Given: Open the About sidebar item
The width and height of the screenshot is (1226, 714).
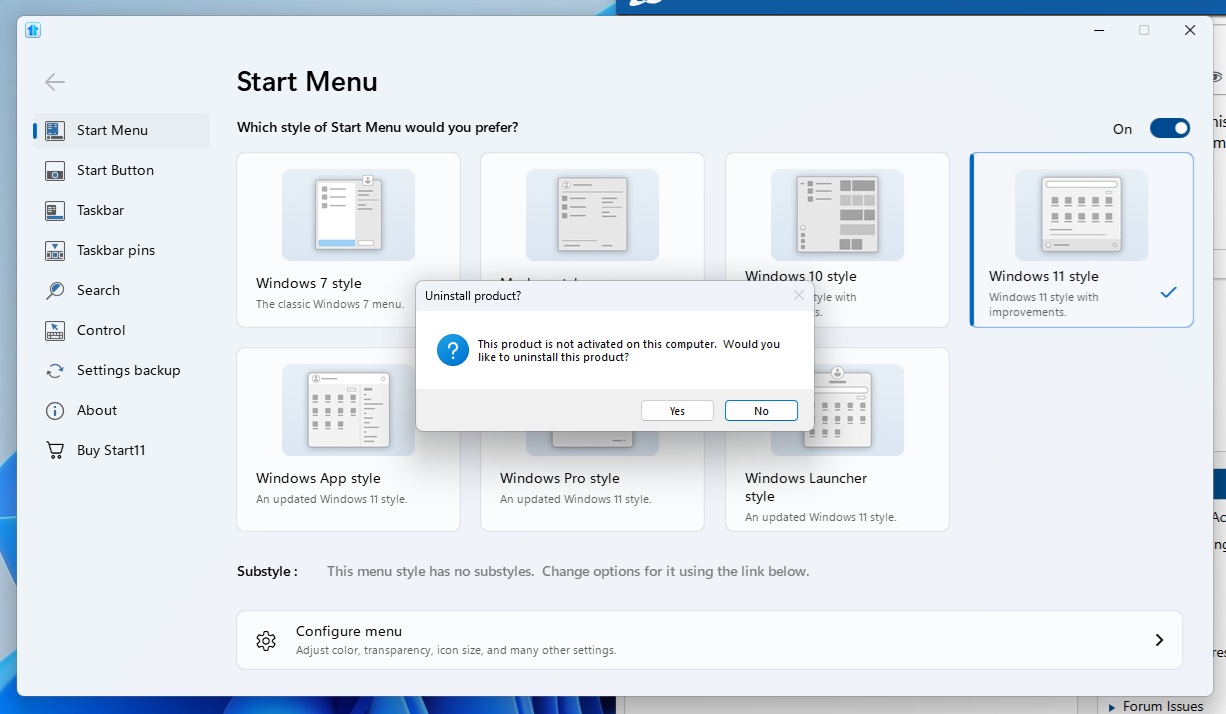Looking at the screenshot, I should [x=97, y=411].
